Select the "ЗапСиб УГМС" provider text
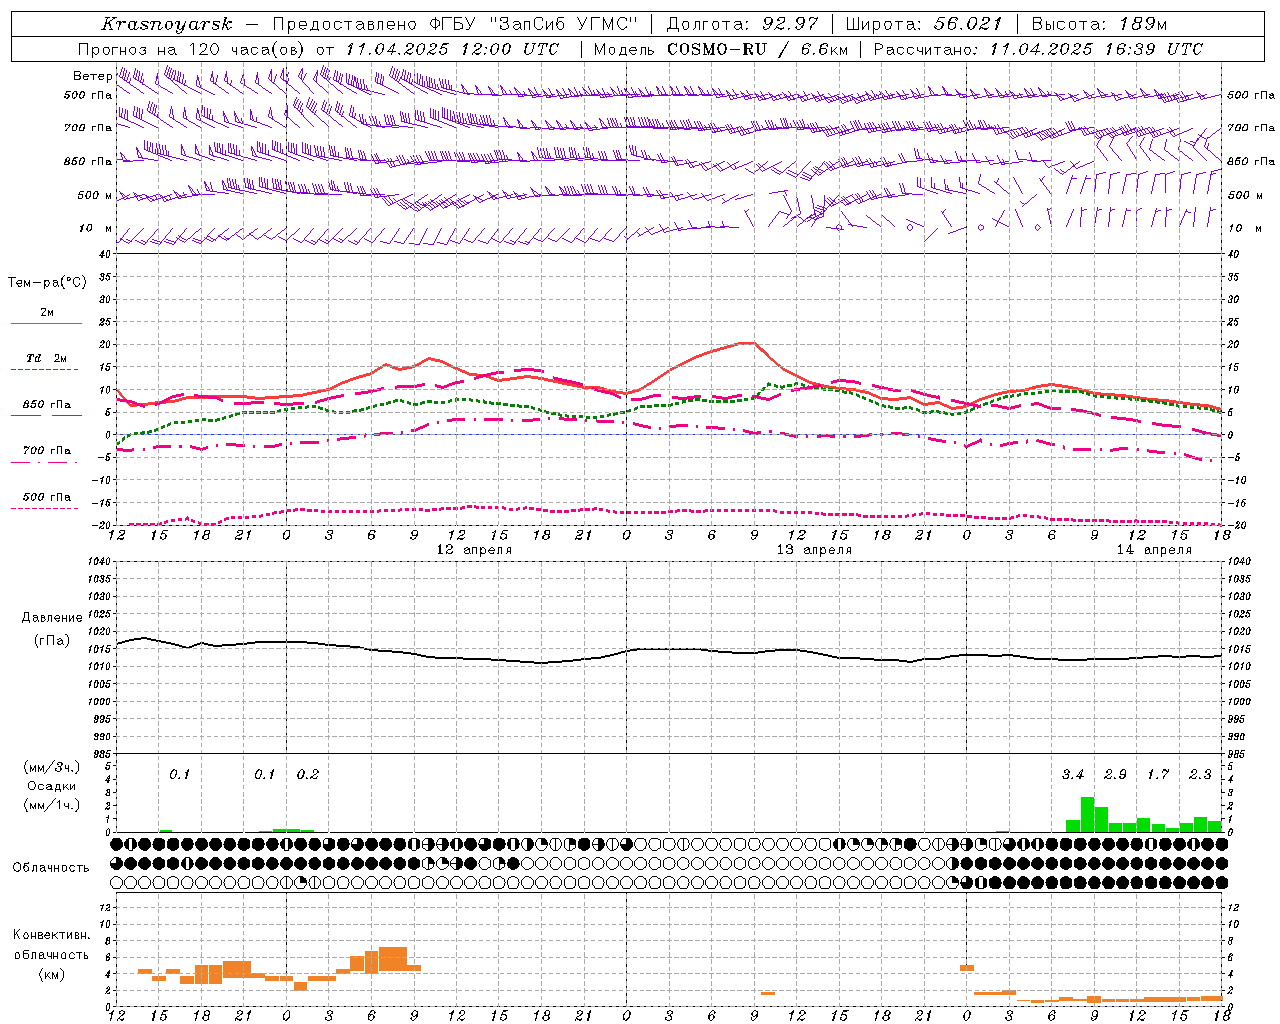The image size is (1280, 1024). pyautogui.click(x=563, y=24)
